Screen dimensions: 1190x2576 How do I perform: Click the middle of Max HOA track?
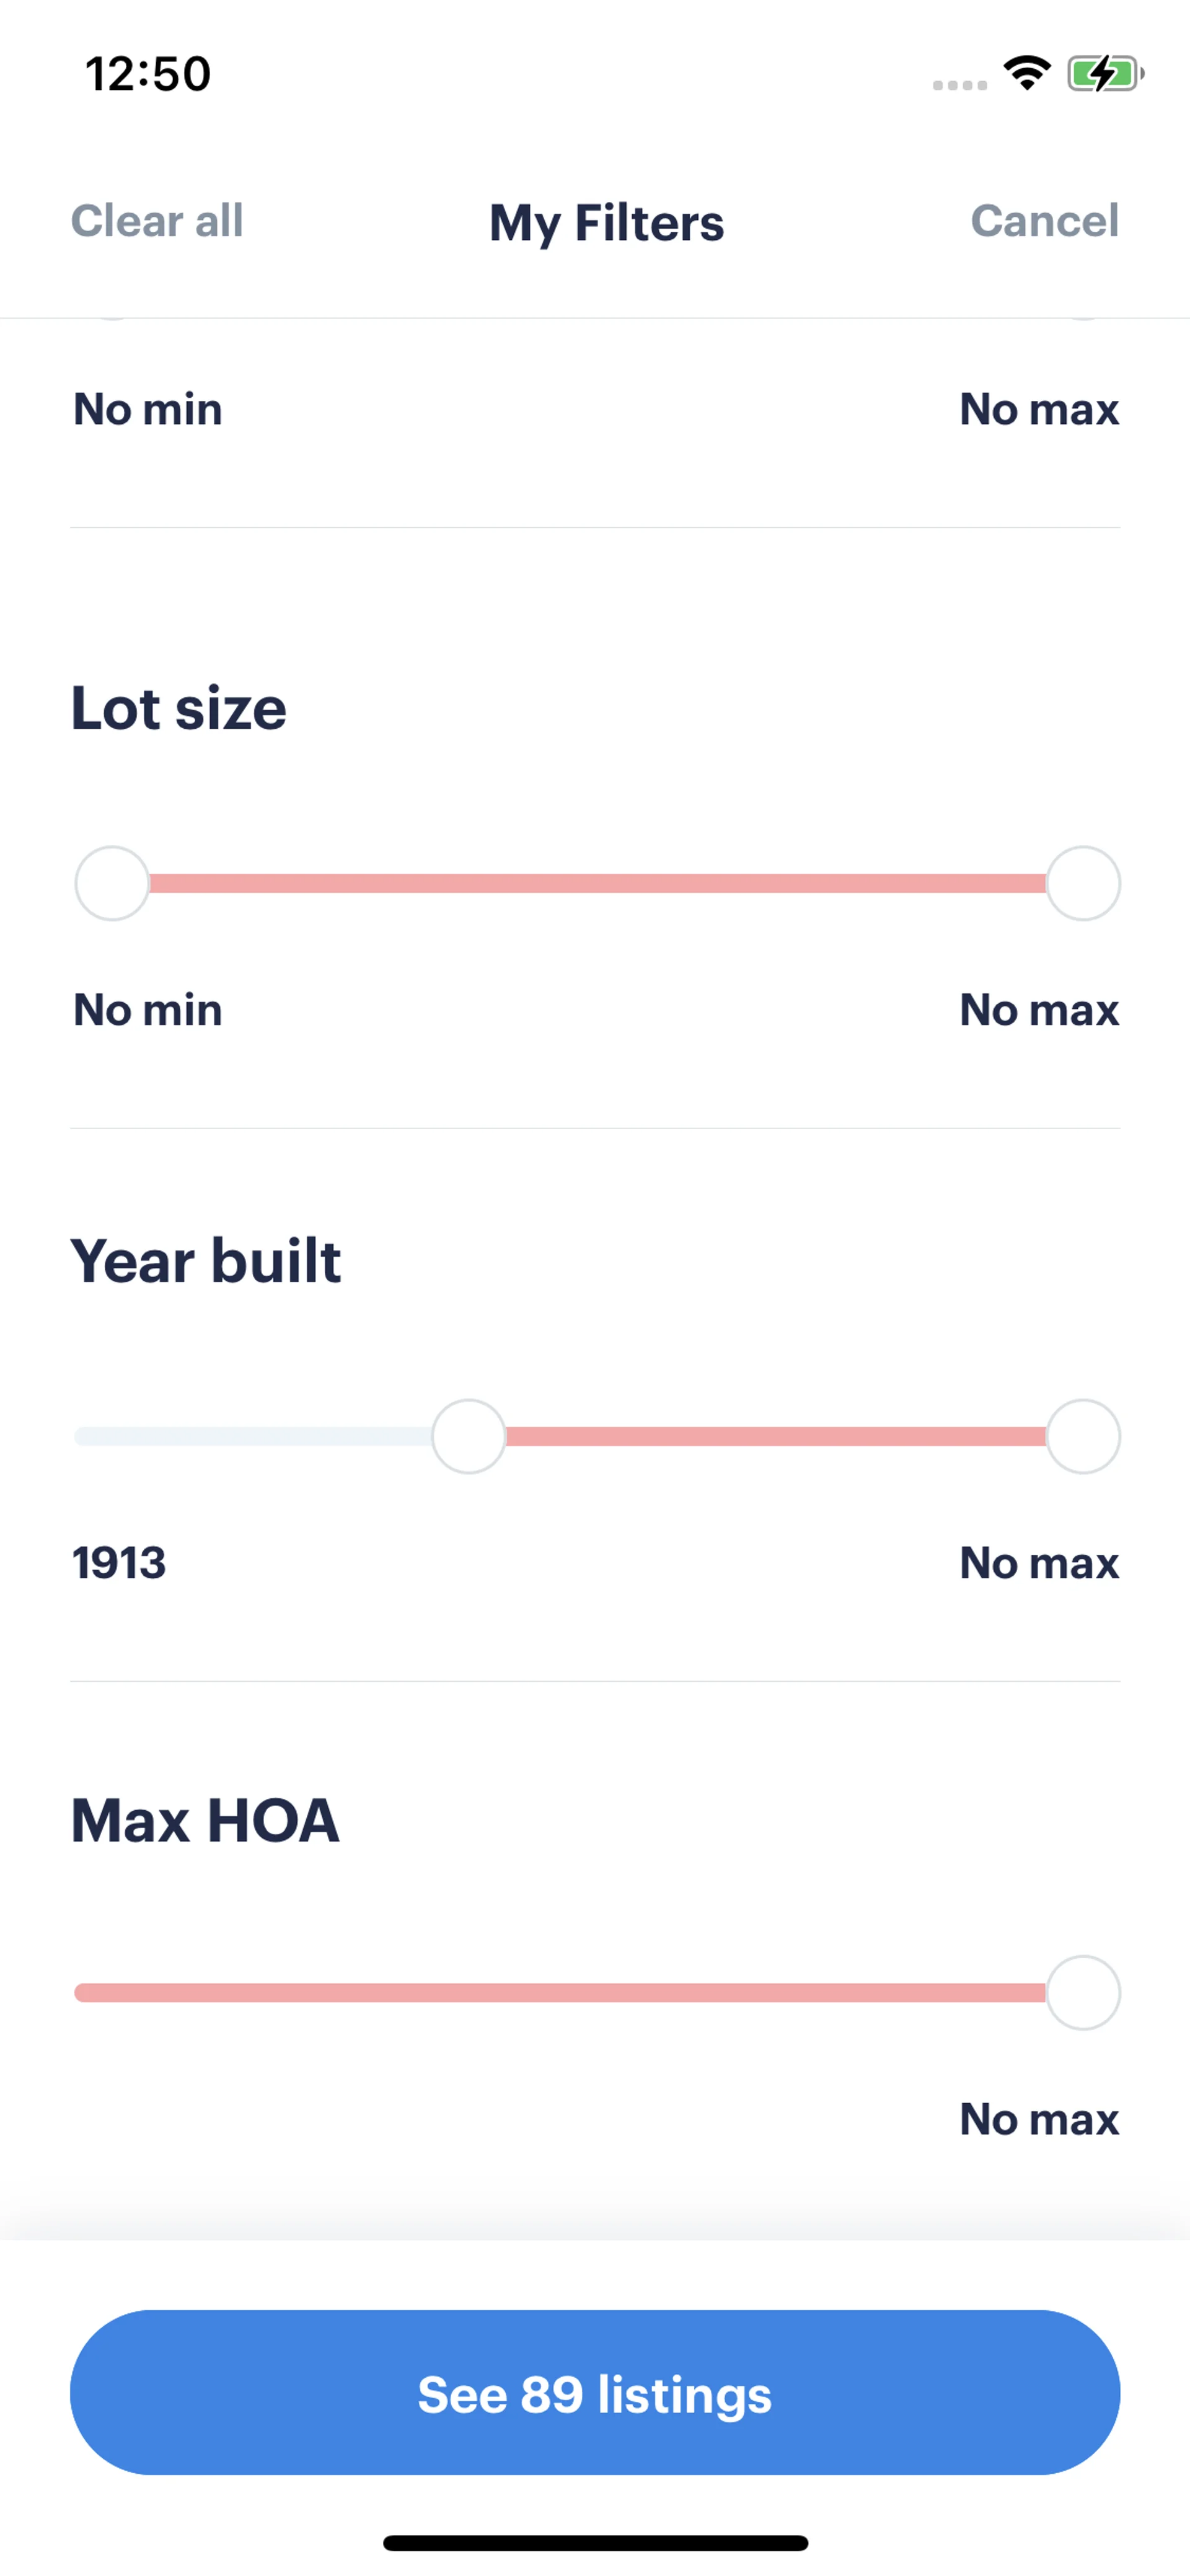coord(560,1992)
